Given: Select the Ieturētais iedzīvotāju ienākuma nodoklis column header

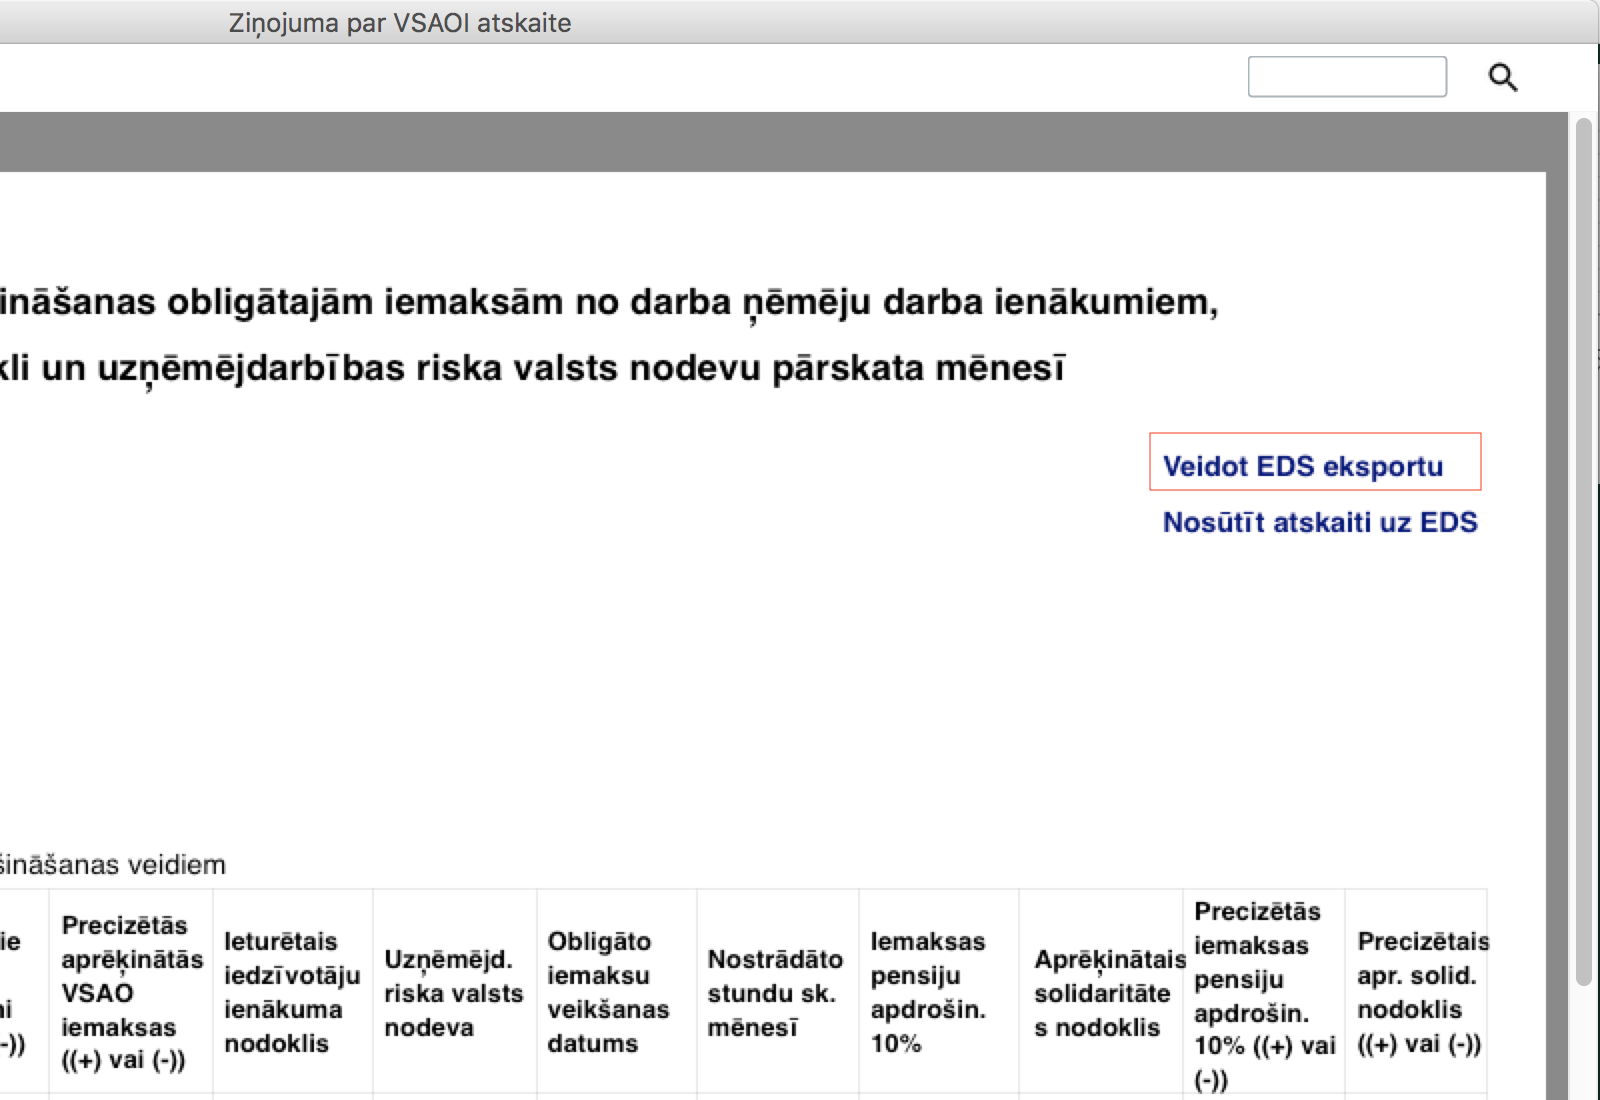Looking at the screenshot, I should point(292,990).
